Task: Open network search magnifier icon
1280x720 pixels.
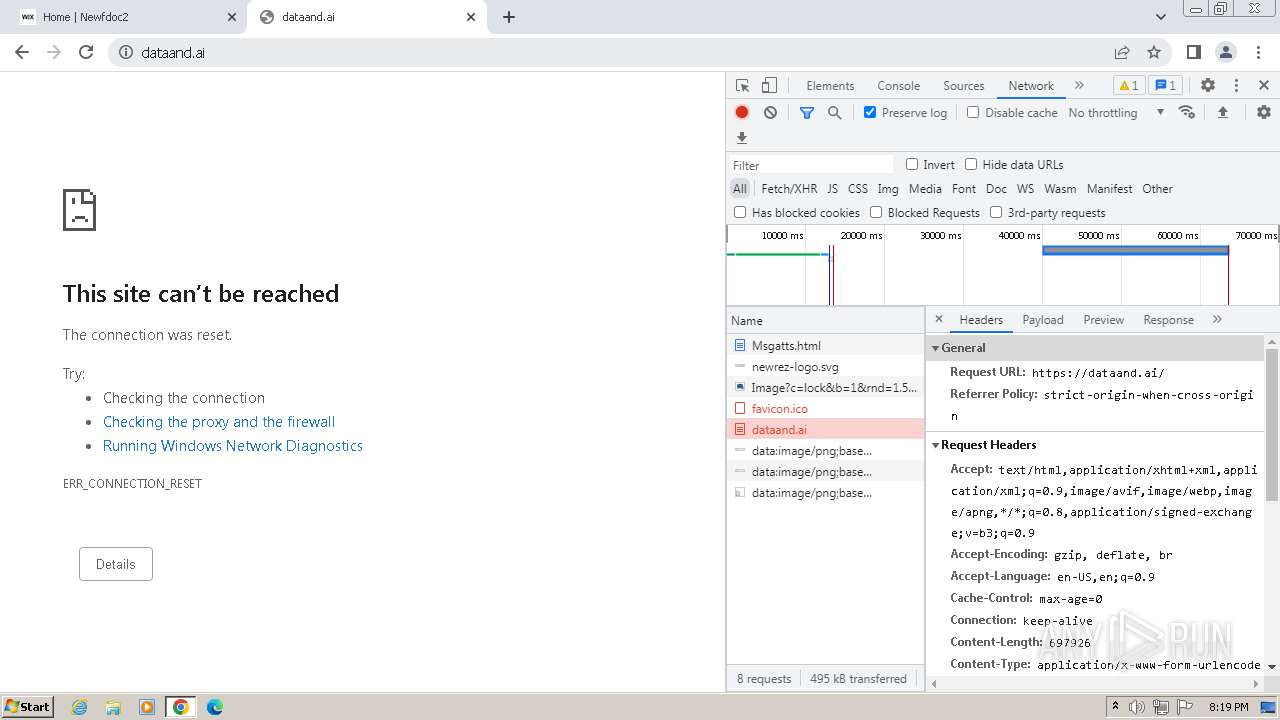Action: (835, 112)
